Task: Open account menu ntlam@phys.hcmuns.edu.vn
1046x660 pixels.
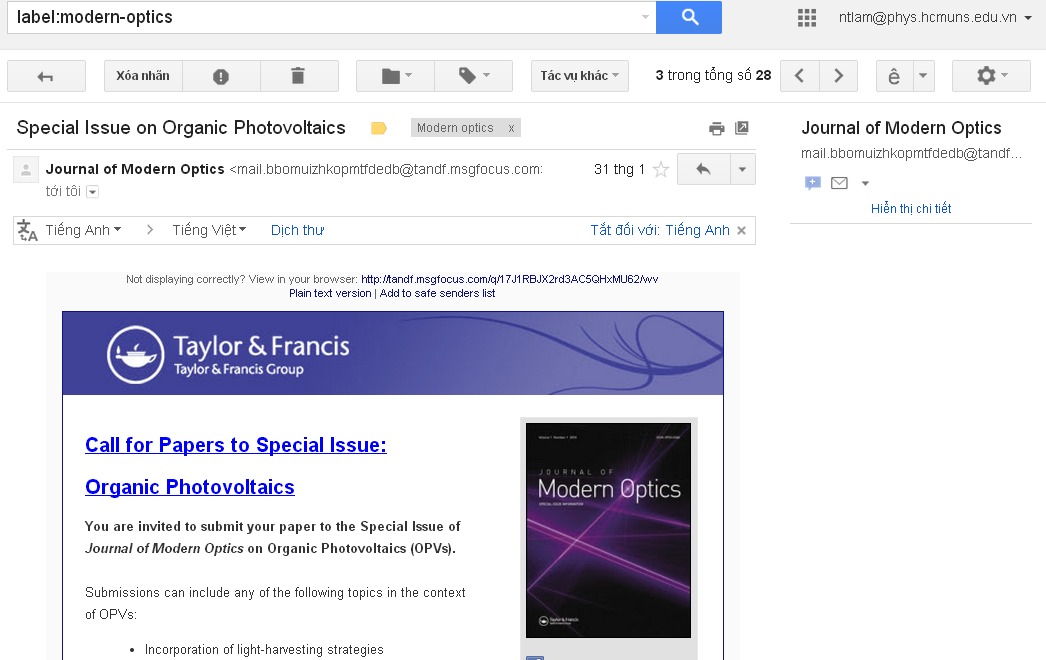Action: pos(935,18)
